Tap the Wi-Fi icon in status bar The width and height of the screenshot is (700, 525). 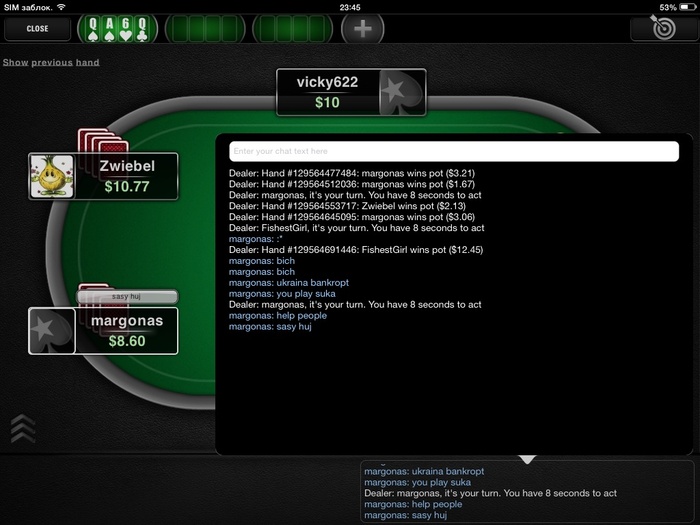tap(62, 7)
